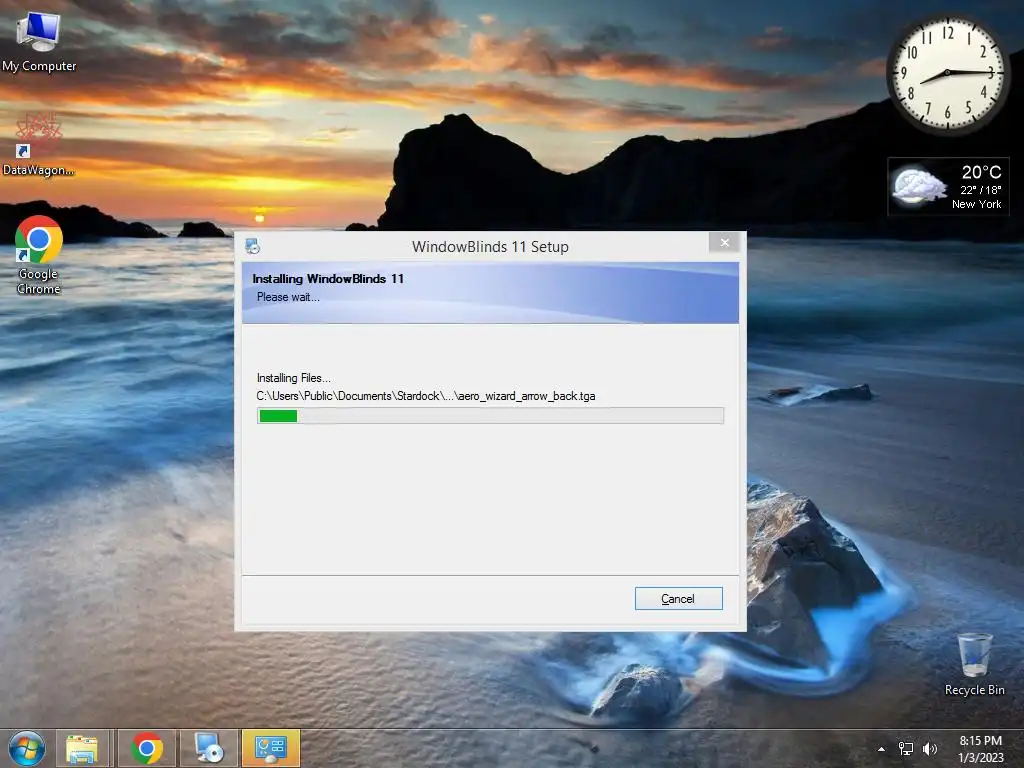Click the 'Installing WindowBlinds 11' heading

point(328,279)
